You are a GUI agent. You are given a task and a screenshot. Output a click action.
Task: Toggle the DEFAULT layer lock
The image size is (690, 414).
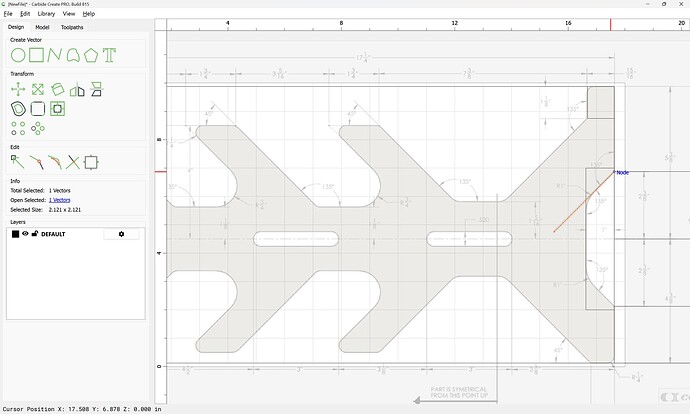click(35, 234)
